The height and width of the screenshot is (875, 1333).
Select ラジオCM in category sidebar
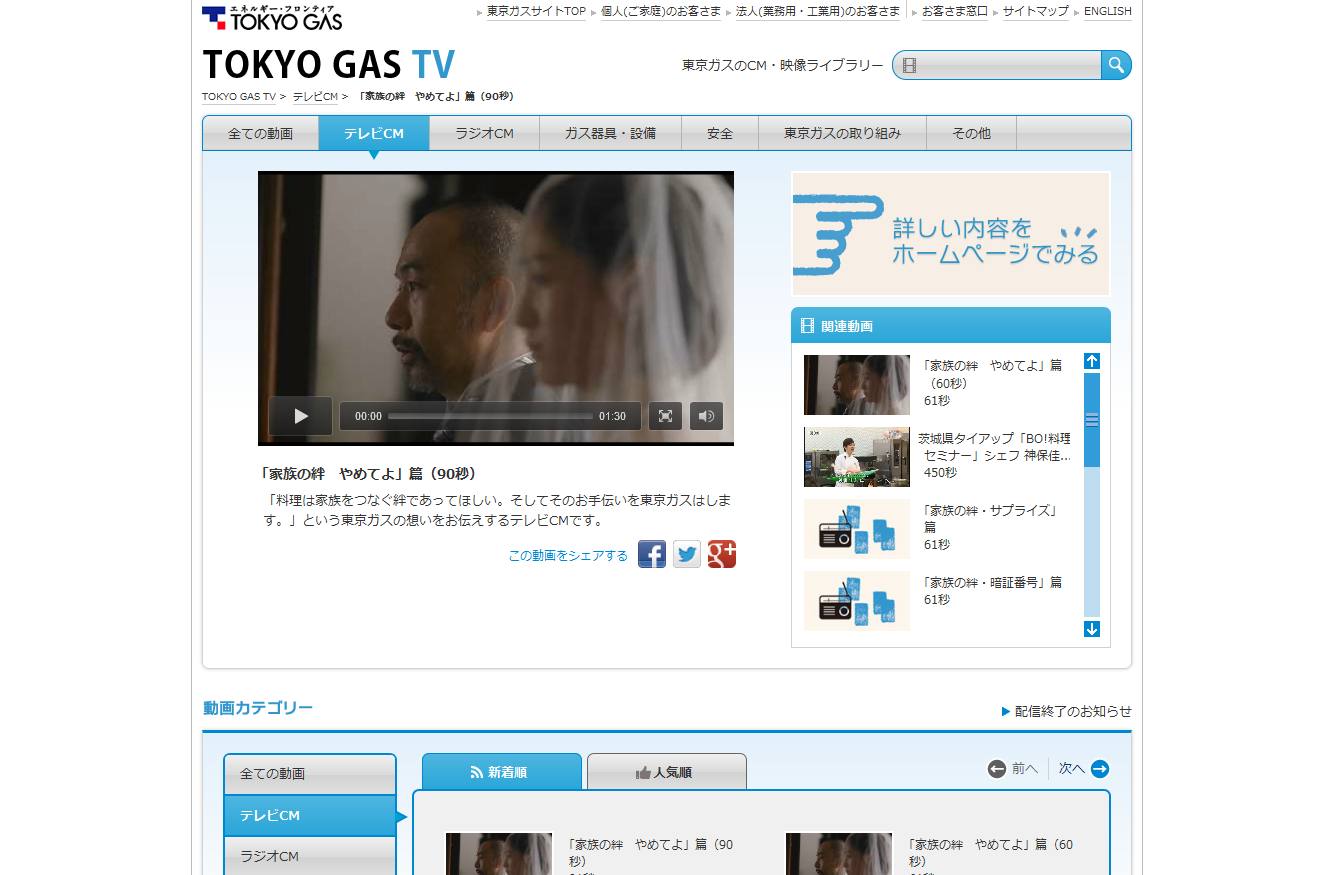310,856
